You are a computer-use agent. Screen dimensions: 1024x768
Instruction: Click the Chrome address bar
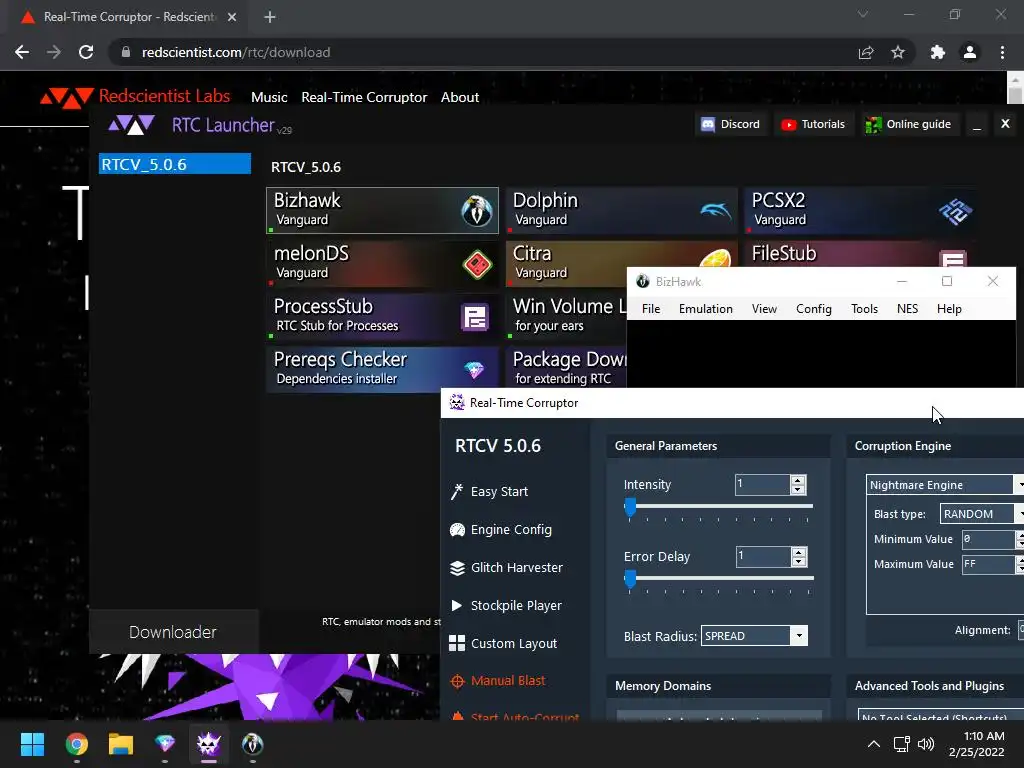point(483,52)
